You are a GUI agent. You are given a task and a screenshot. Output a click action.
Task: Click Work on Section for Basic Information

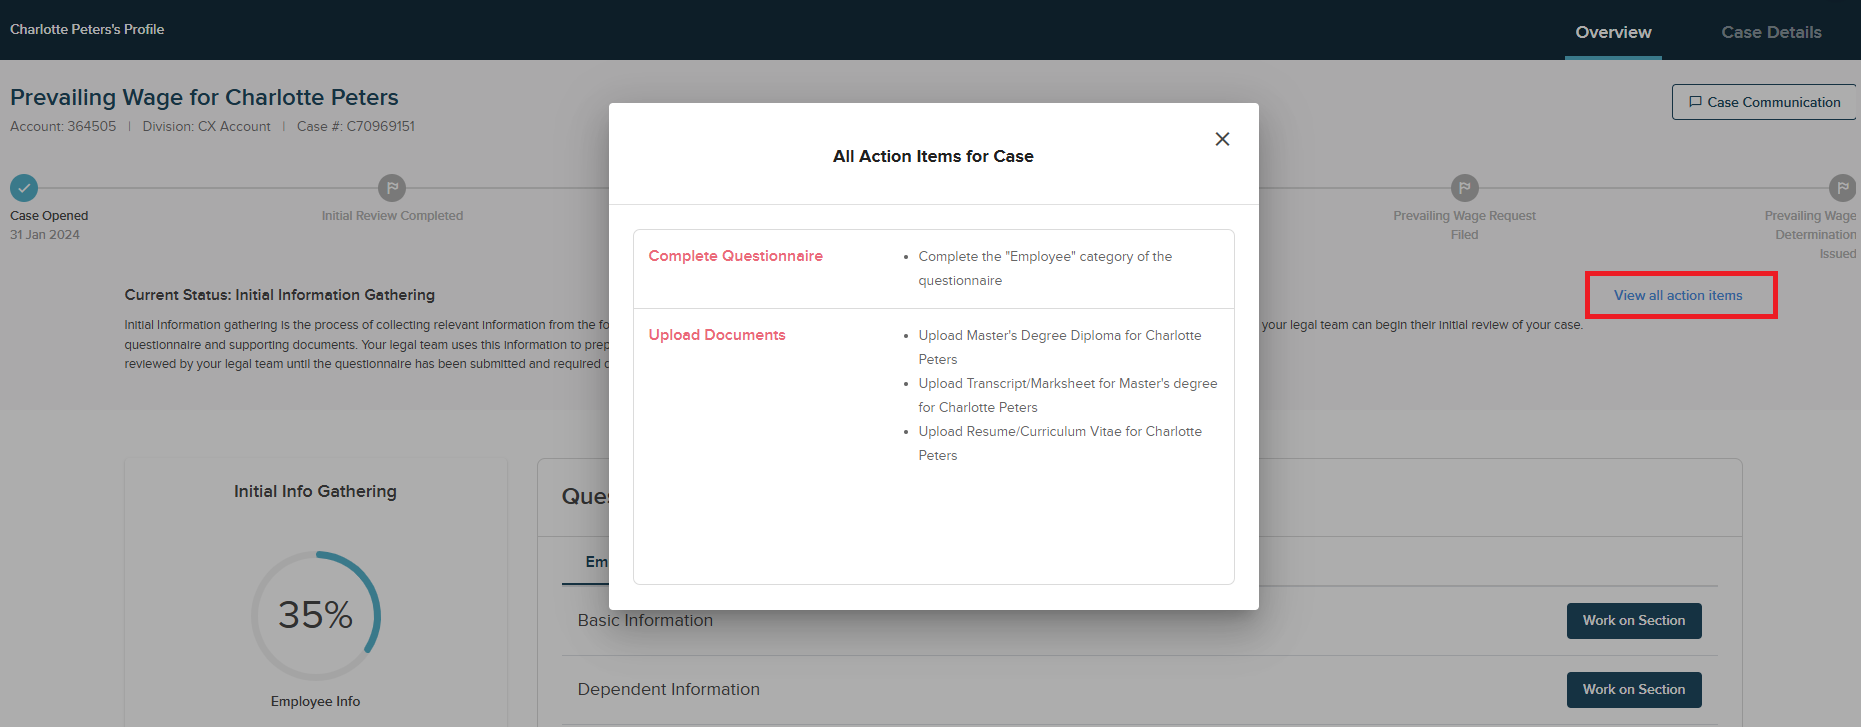point(1633,620)
